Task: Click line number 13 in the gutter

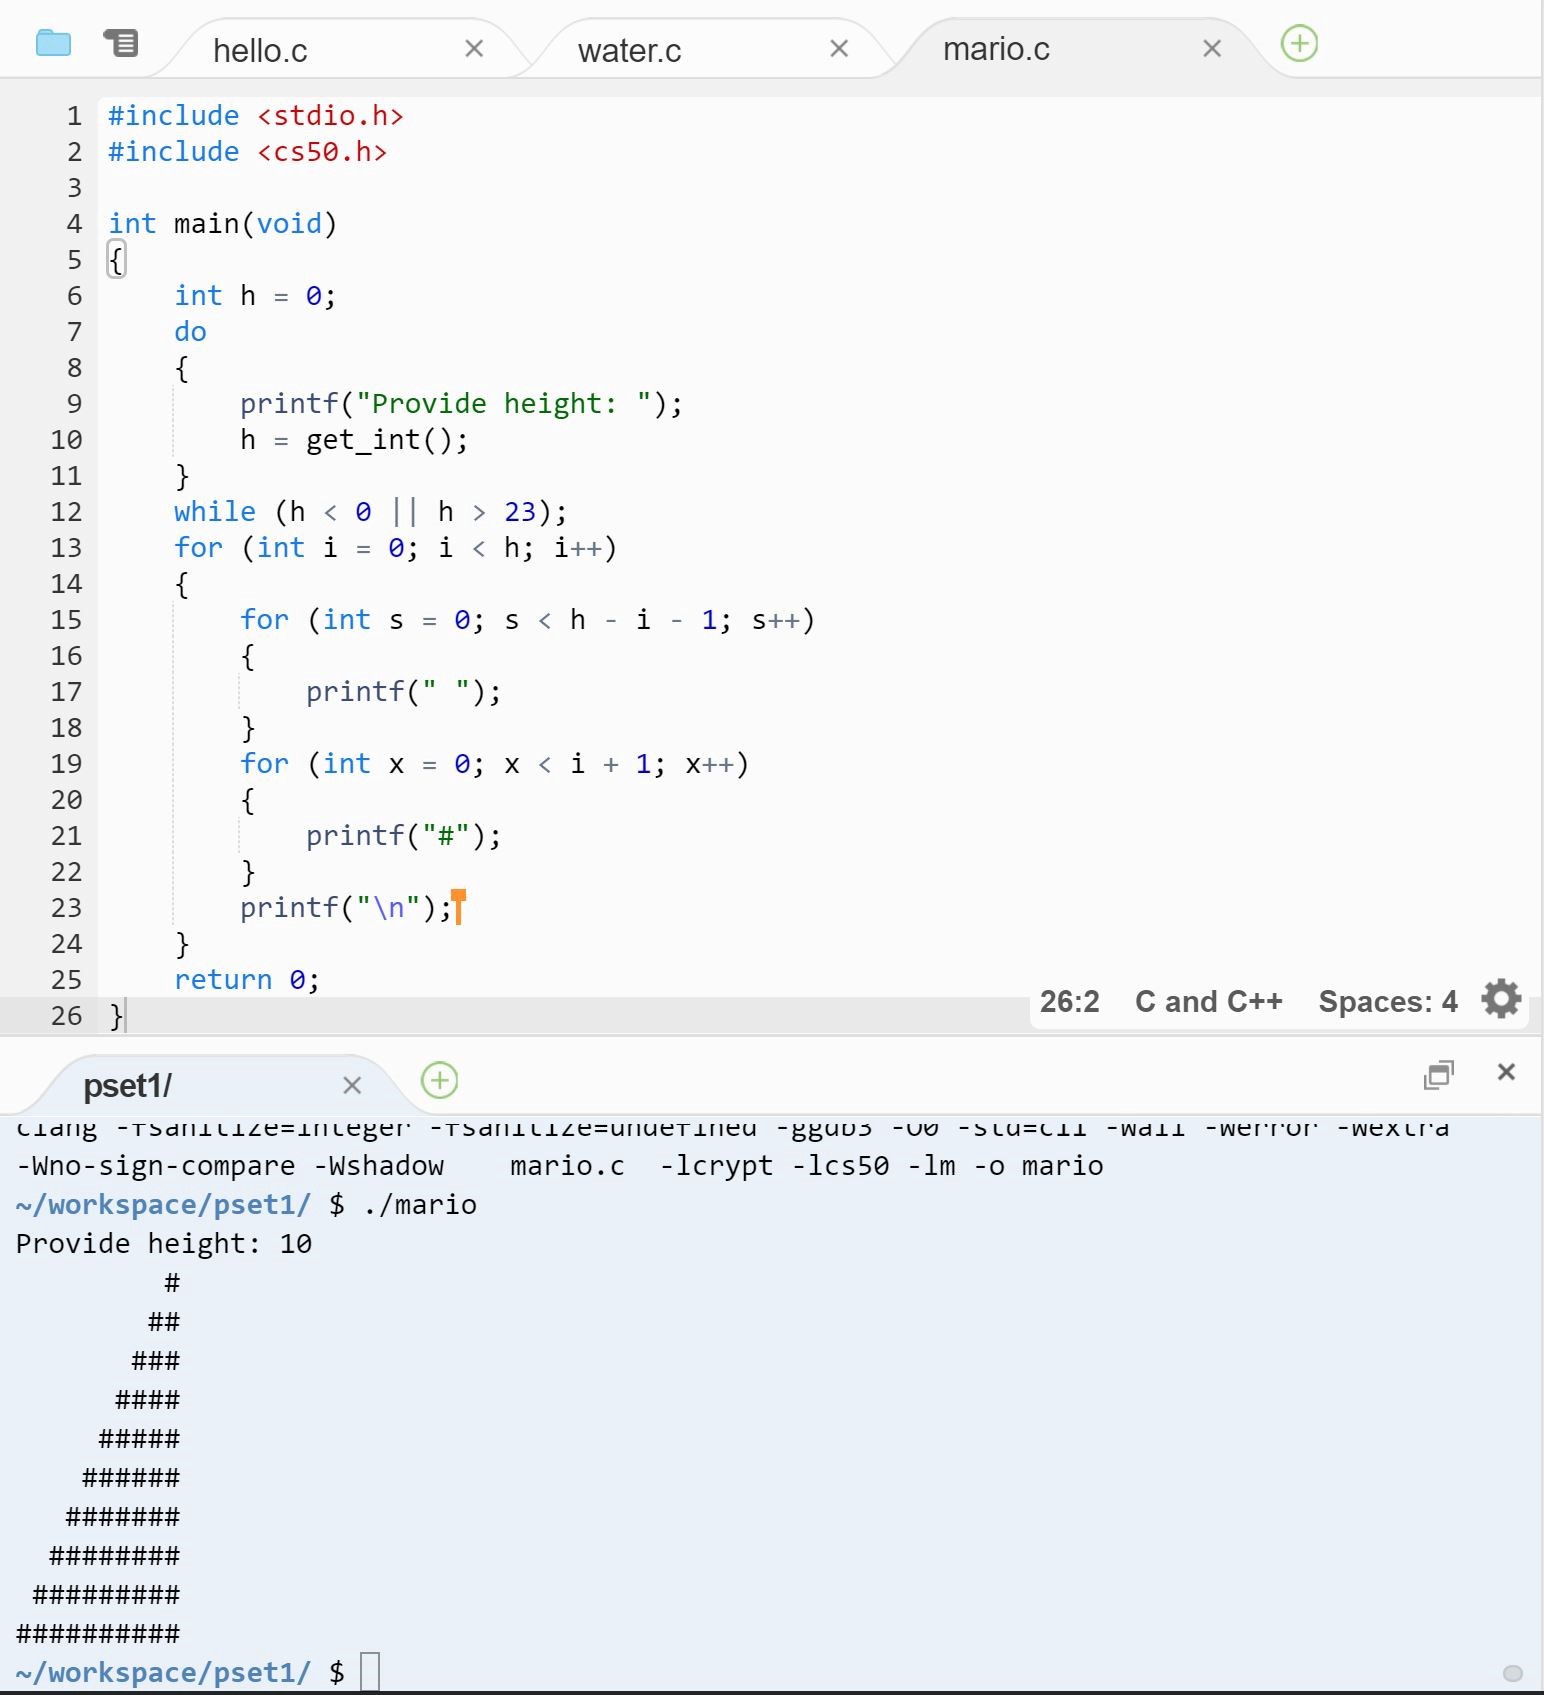Action: pos(66,548)
